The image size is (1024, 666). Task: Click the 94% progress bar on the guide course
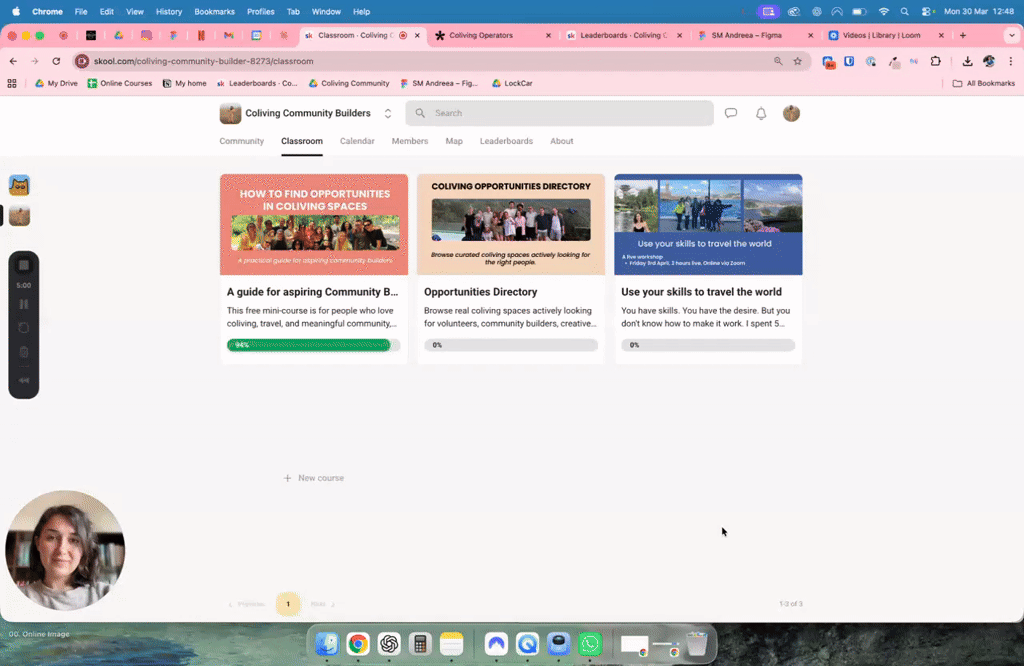[313, 345]
